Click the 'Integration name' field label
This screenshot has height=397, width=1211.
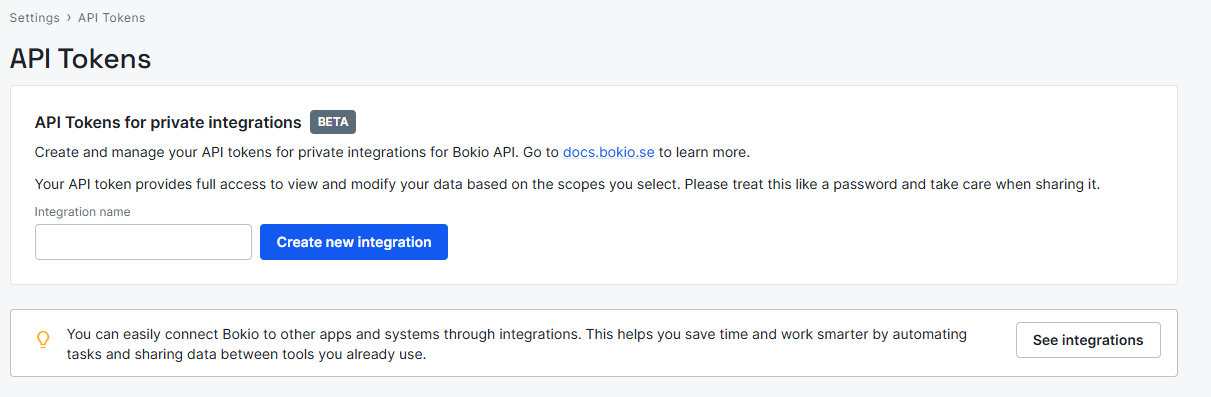pos(82,212)
